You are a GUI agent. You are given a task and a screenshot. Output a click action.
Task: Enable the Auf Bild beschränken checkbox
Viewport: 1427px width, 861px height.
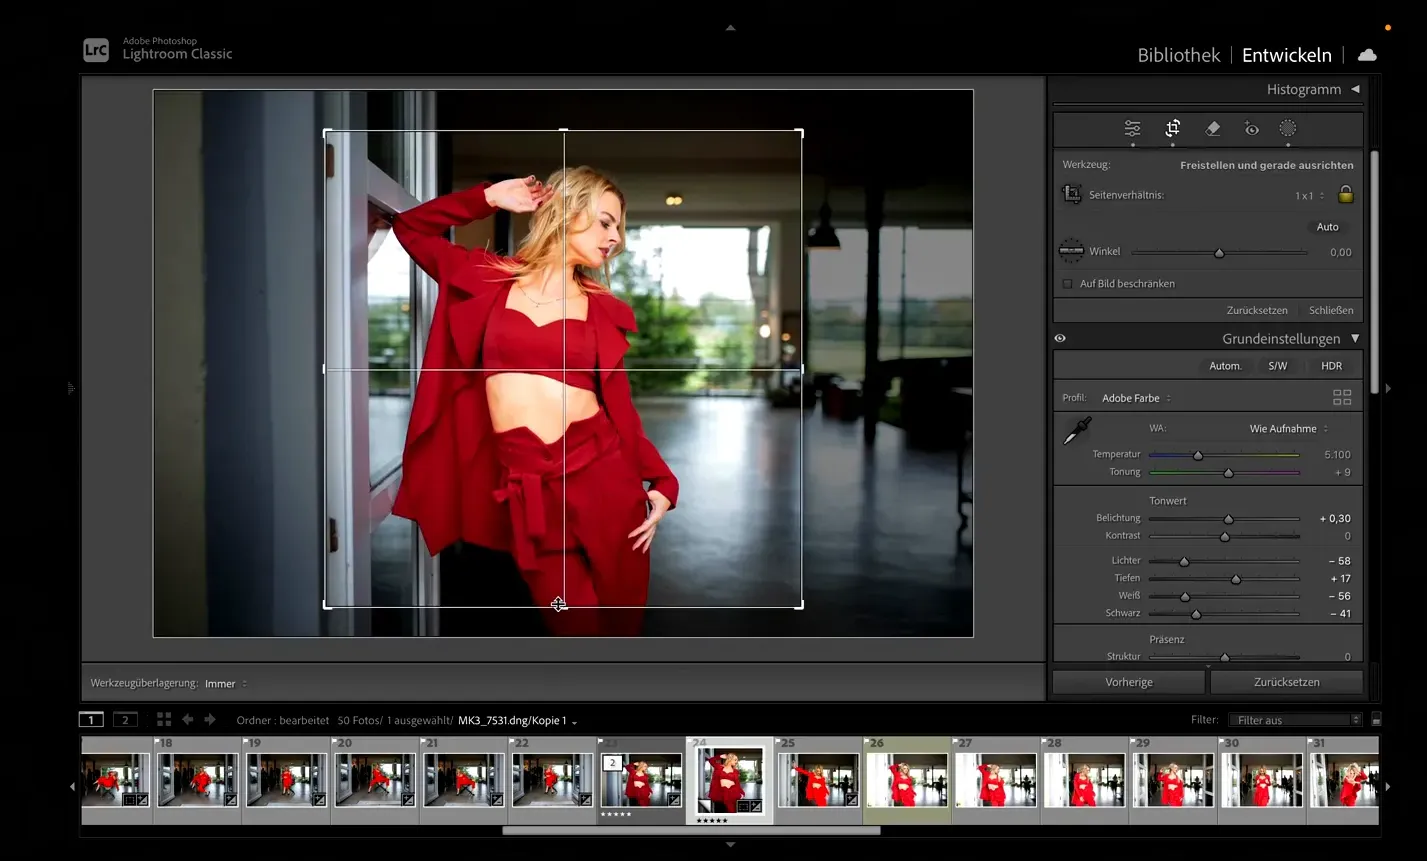pyautogui.click(x=1068, y=284)
